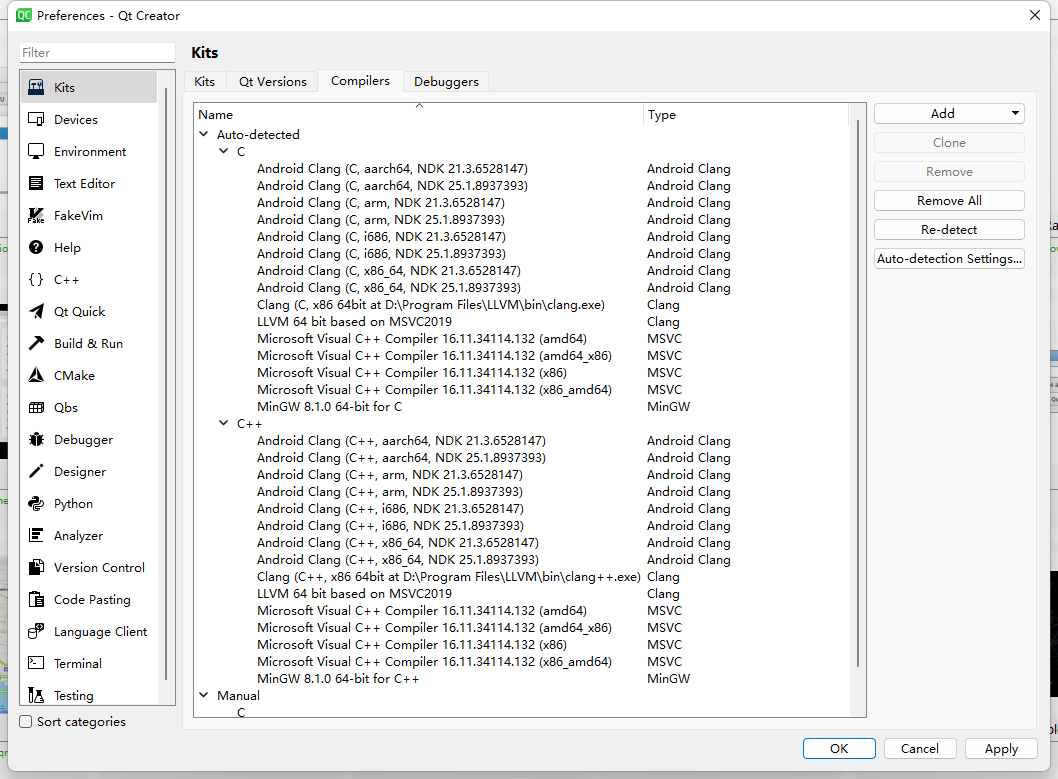
Task: Open the Devices category icon
Action: (36, 119)
